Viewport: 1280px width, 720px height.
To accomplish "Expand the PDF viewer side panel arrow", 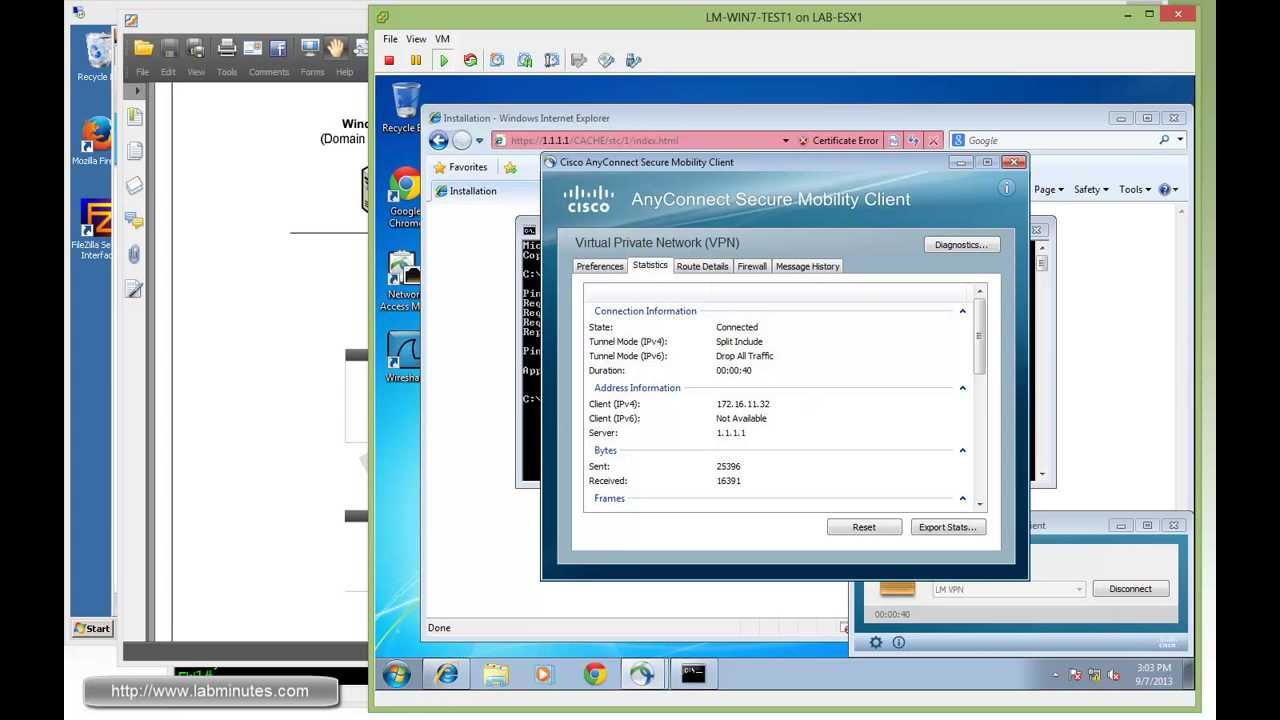I will coord(137,90).
